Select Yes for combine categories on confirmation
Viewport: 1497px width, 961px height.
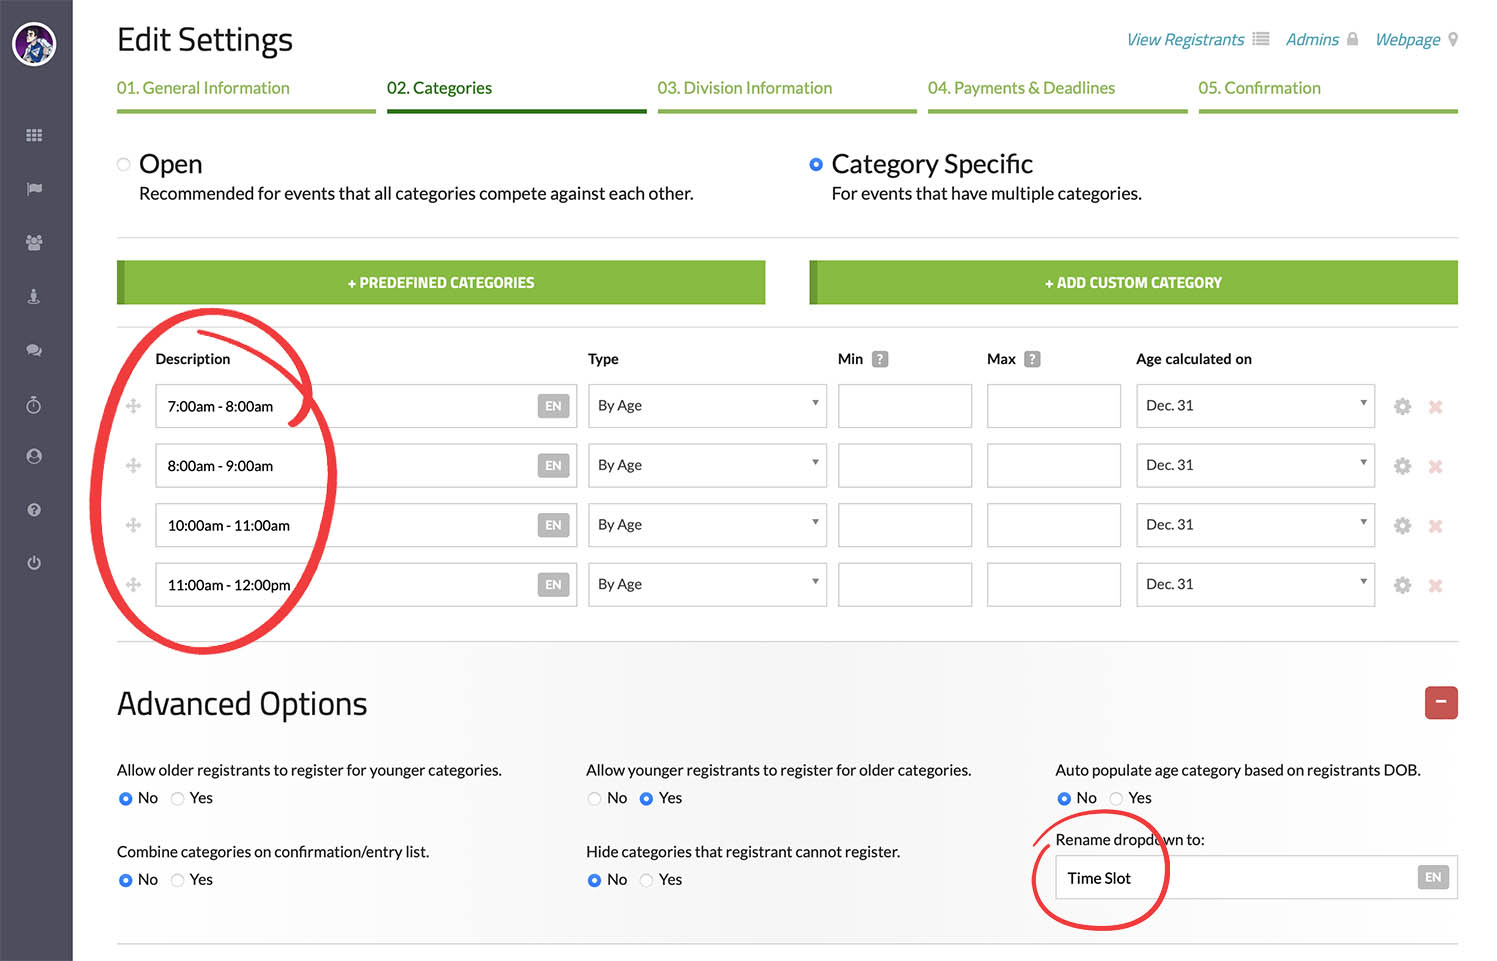pyautogui.click(x=178, y=880)
